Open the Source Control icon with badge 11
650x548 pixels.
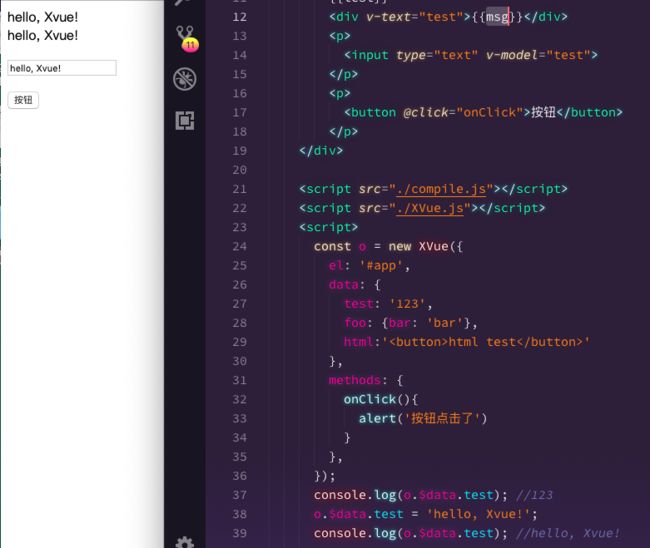pos(187,39)
